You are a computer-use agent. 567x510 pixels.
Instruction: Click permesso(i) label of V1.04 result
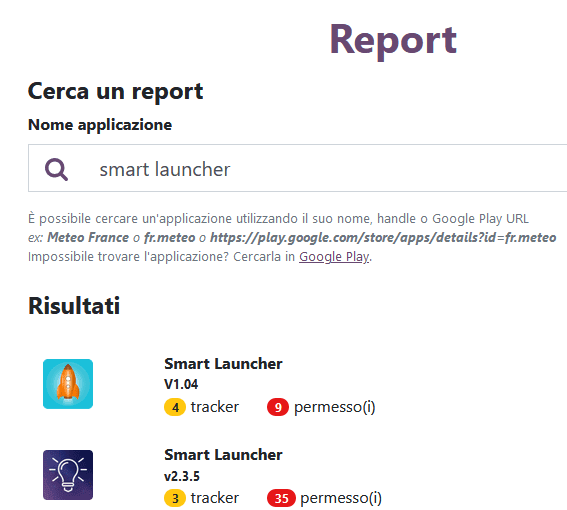334,407
